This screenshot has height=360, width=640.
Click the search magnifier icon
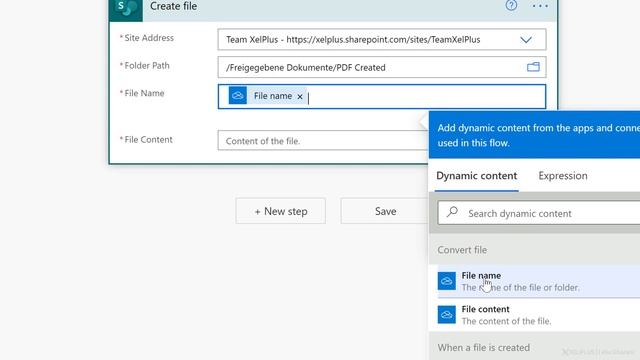click(x=452, y=212)
